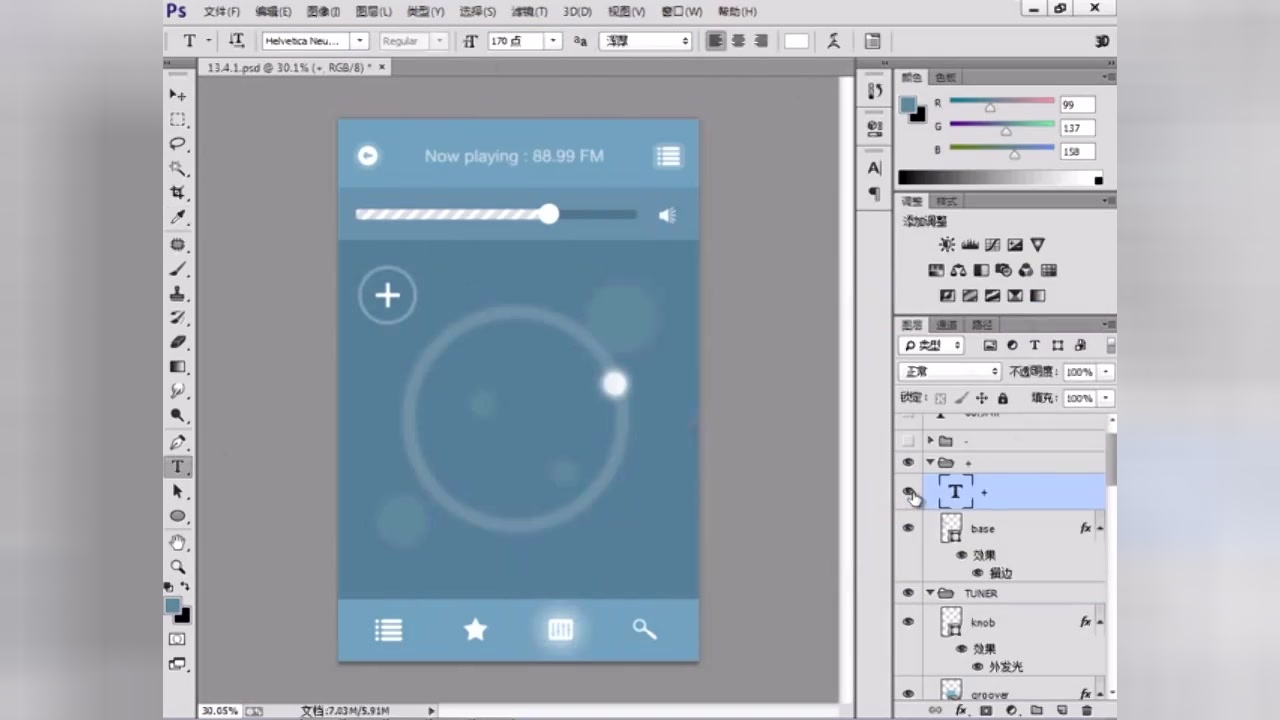Select the Move tool
Screen dimensions: 1280x720
tap(178, 94)
